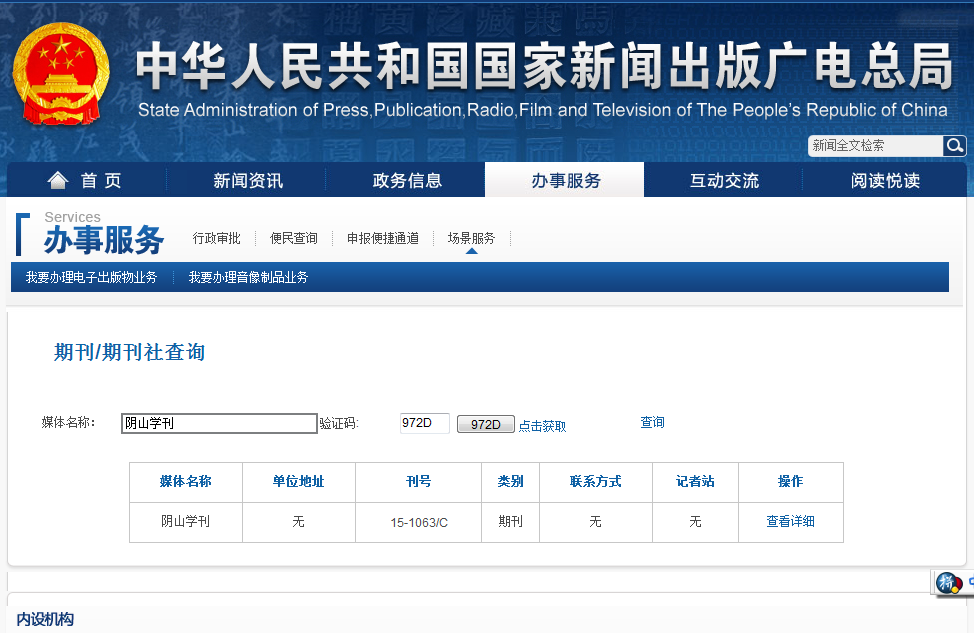Click the site title 中华人民共和国国家新闻出版广电总局
This screenshot has height=633, width=974.
[x=544, y=66]
